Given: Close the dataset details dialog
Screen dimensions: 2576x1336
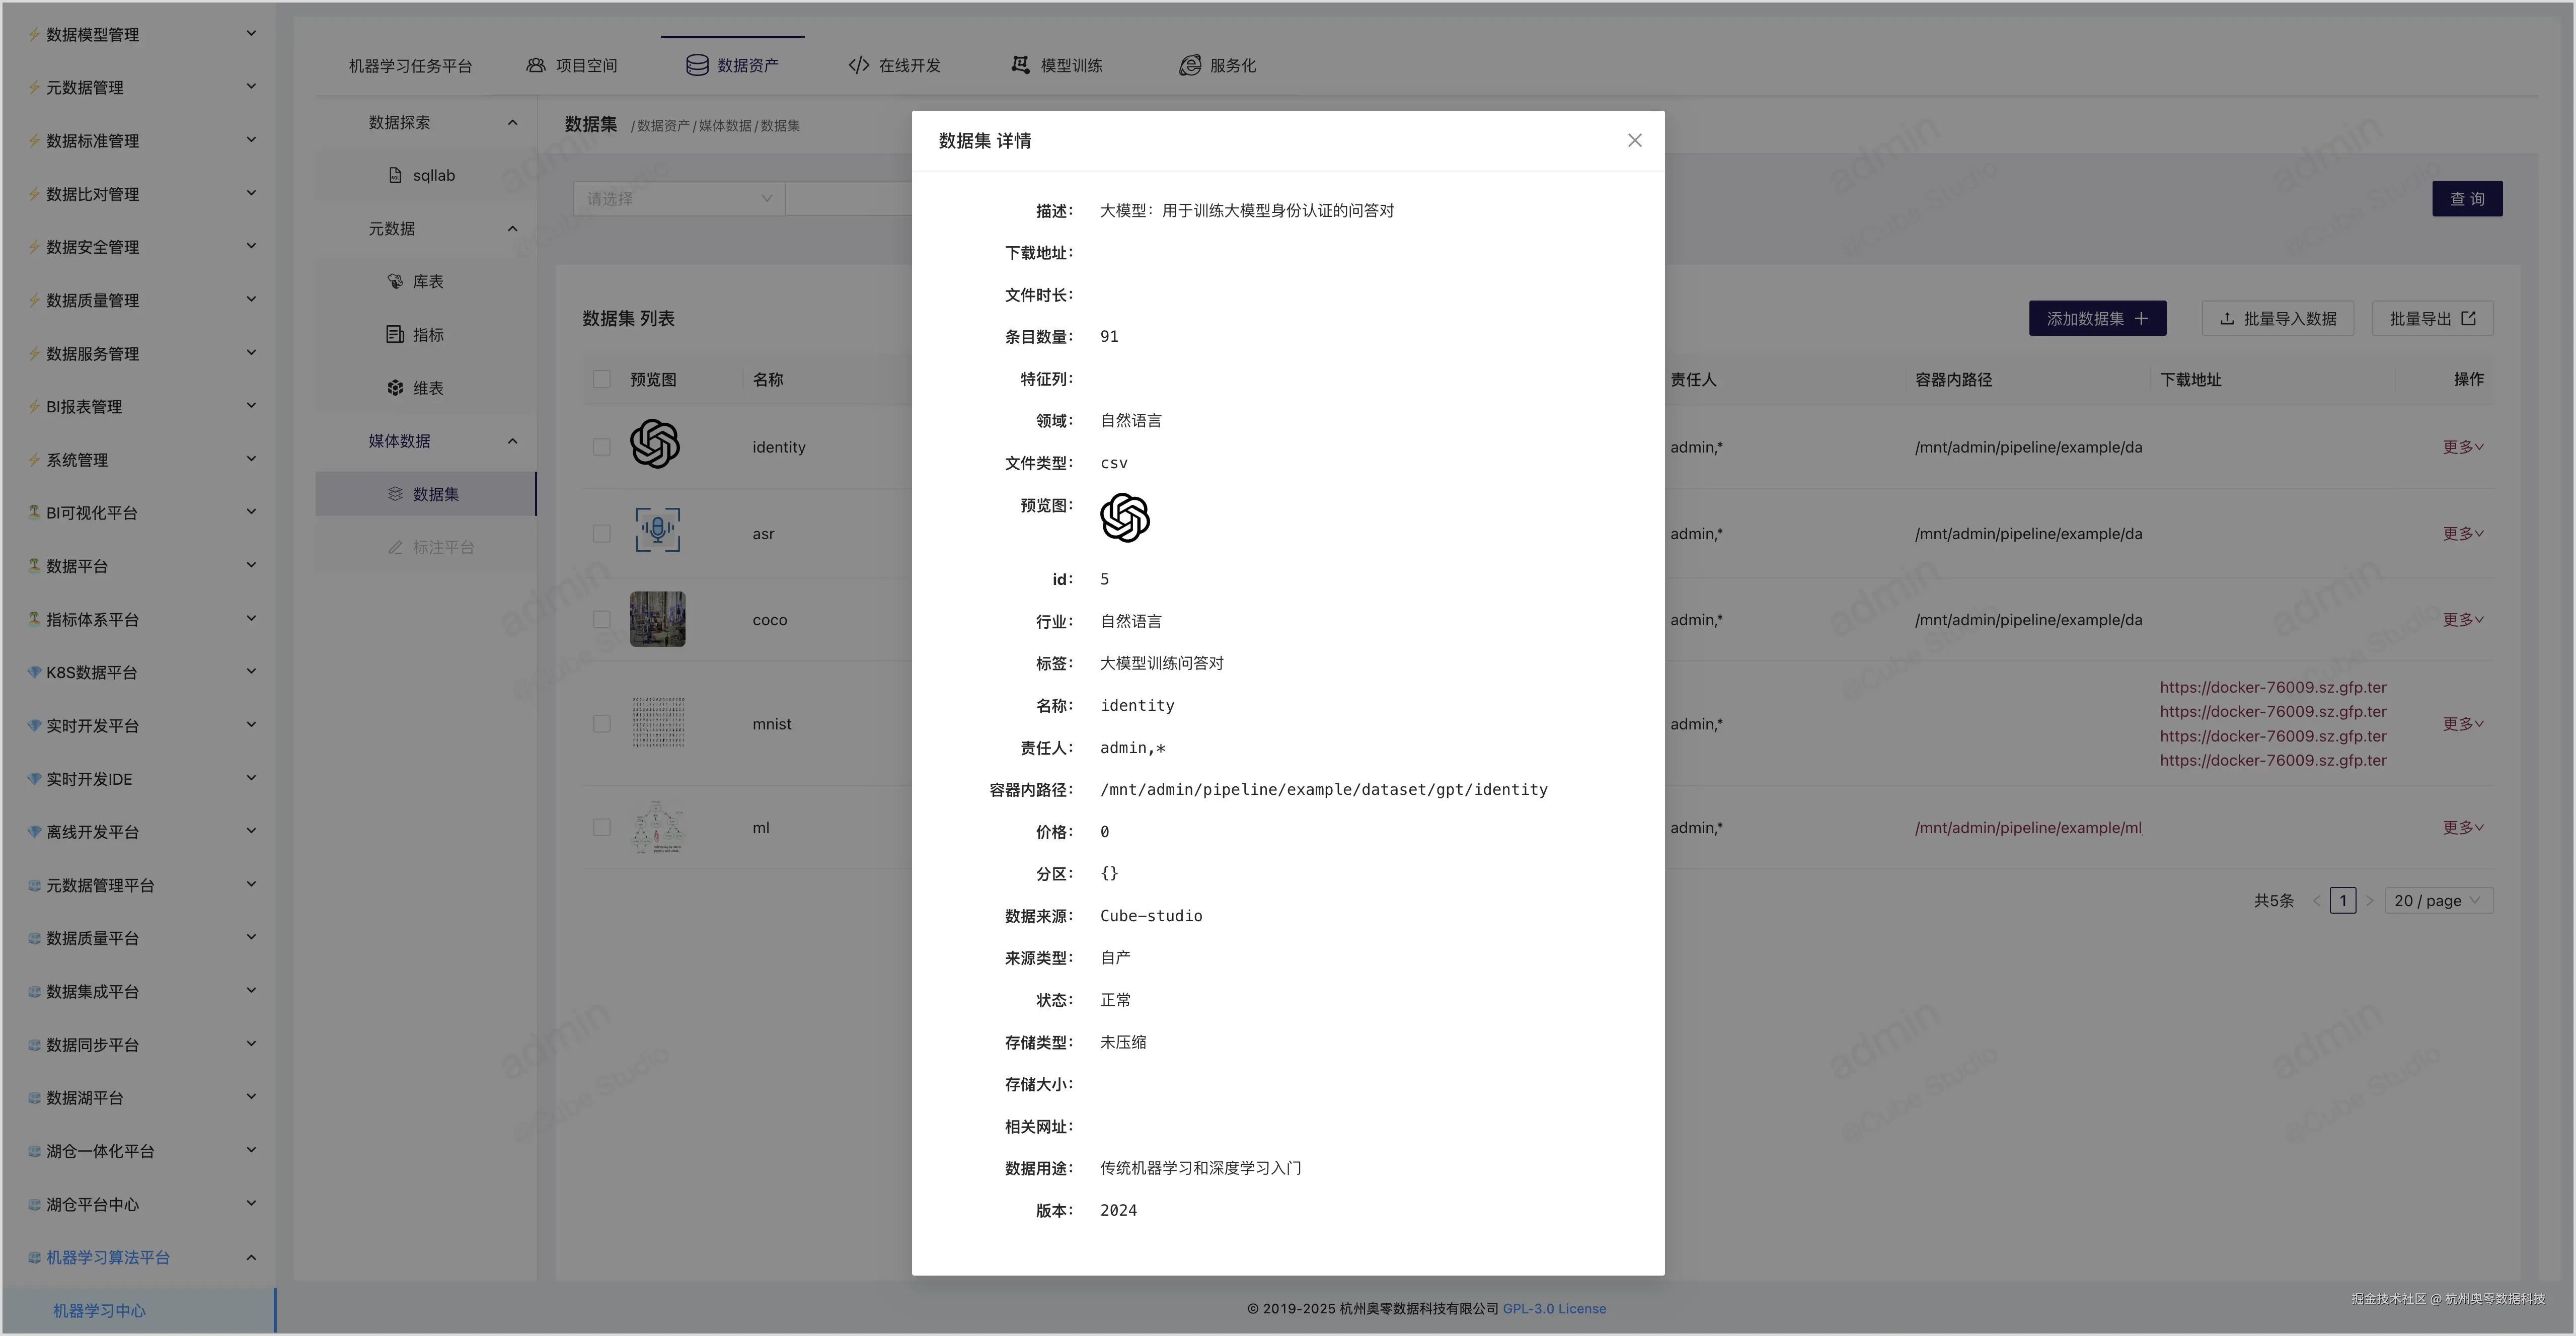Looking at the screenshot, I should (x=1634, y=141).
